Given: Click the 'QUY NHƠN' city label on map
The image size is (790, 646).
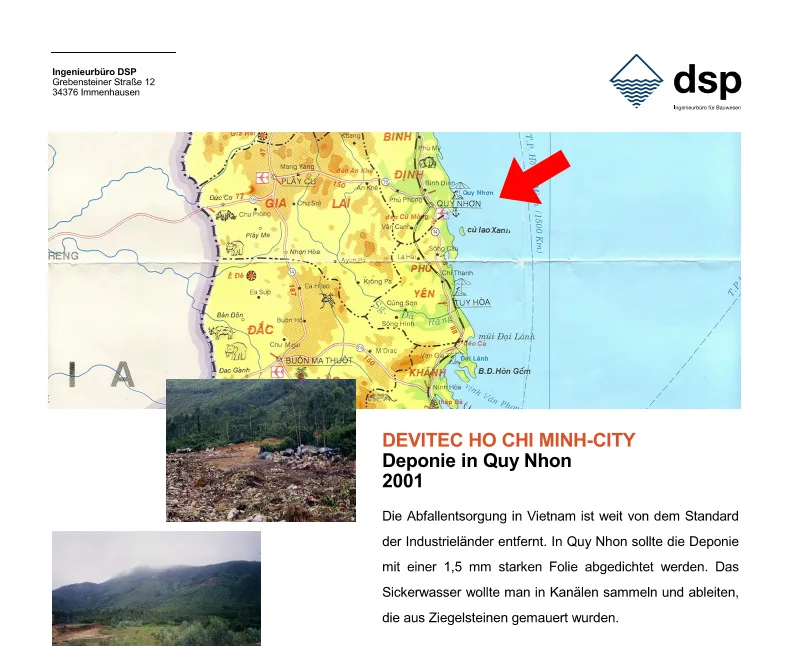Looking at the screenshot, I should 458,204.
